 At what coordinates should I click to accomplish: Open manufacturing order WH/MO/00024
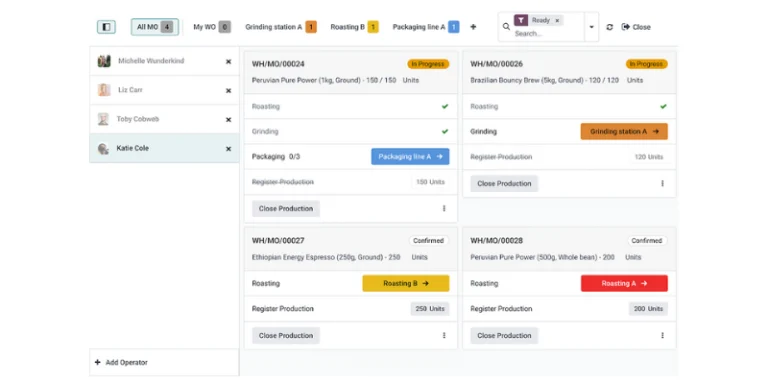coord(278,64)
